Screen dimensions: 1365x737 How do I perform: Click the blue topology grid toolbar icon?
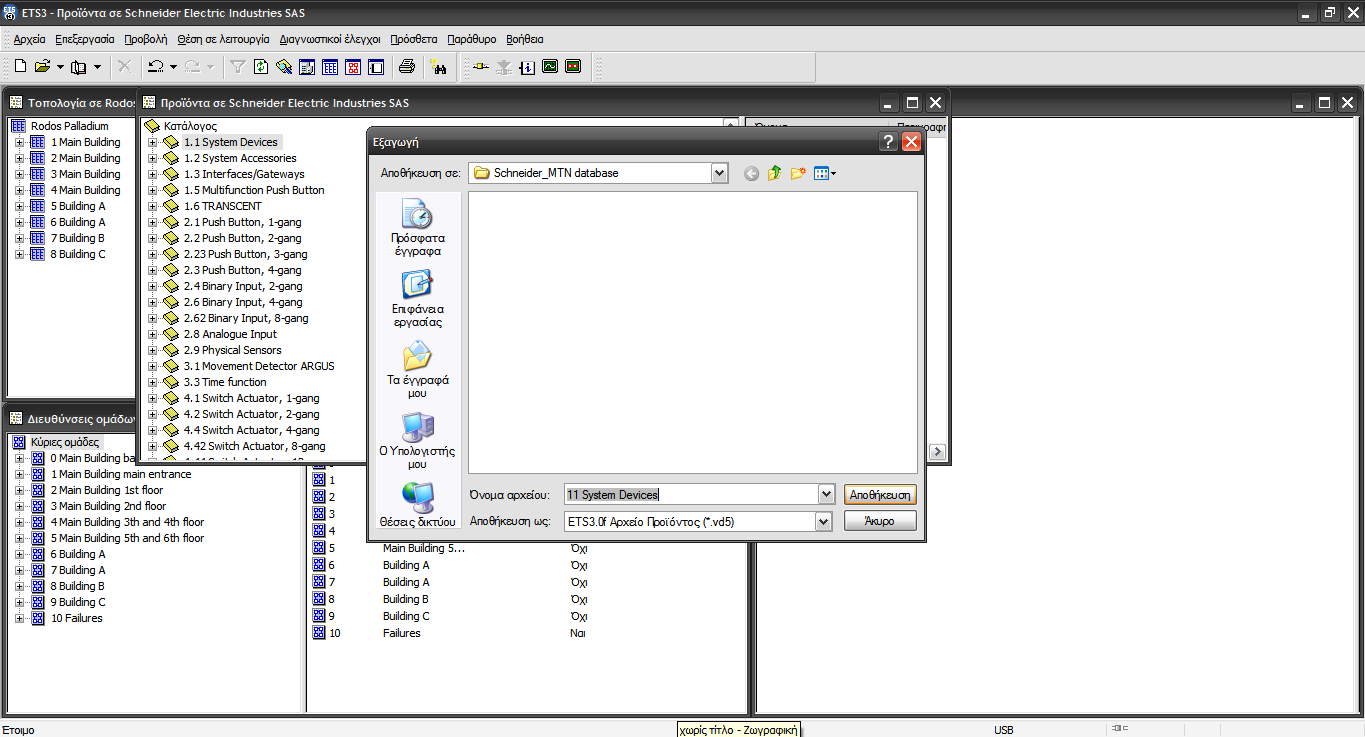[330, 67]
